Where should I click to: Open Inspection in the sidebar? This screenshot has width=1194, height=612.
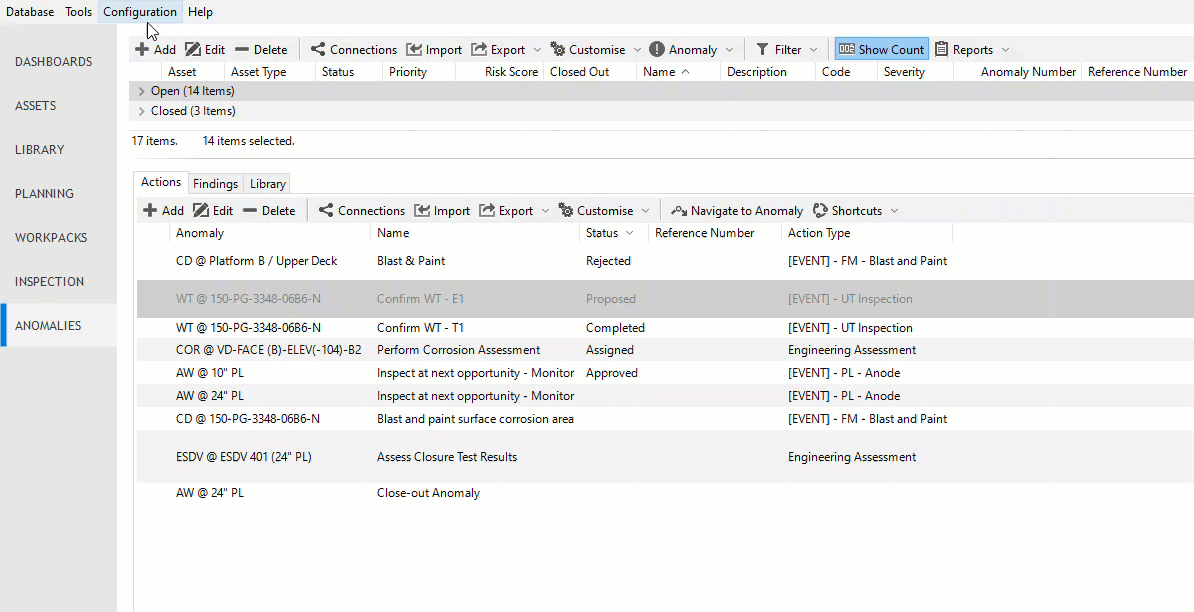point(59,282)
